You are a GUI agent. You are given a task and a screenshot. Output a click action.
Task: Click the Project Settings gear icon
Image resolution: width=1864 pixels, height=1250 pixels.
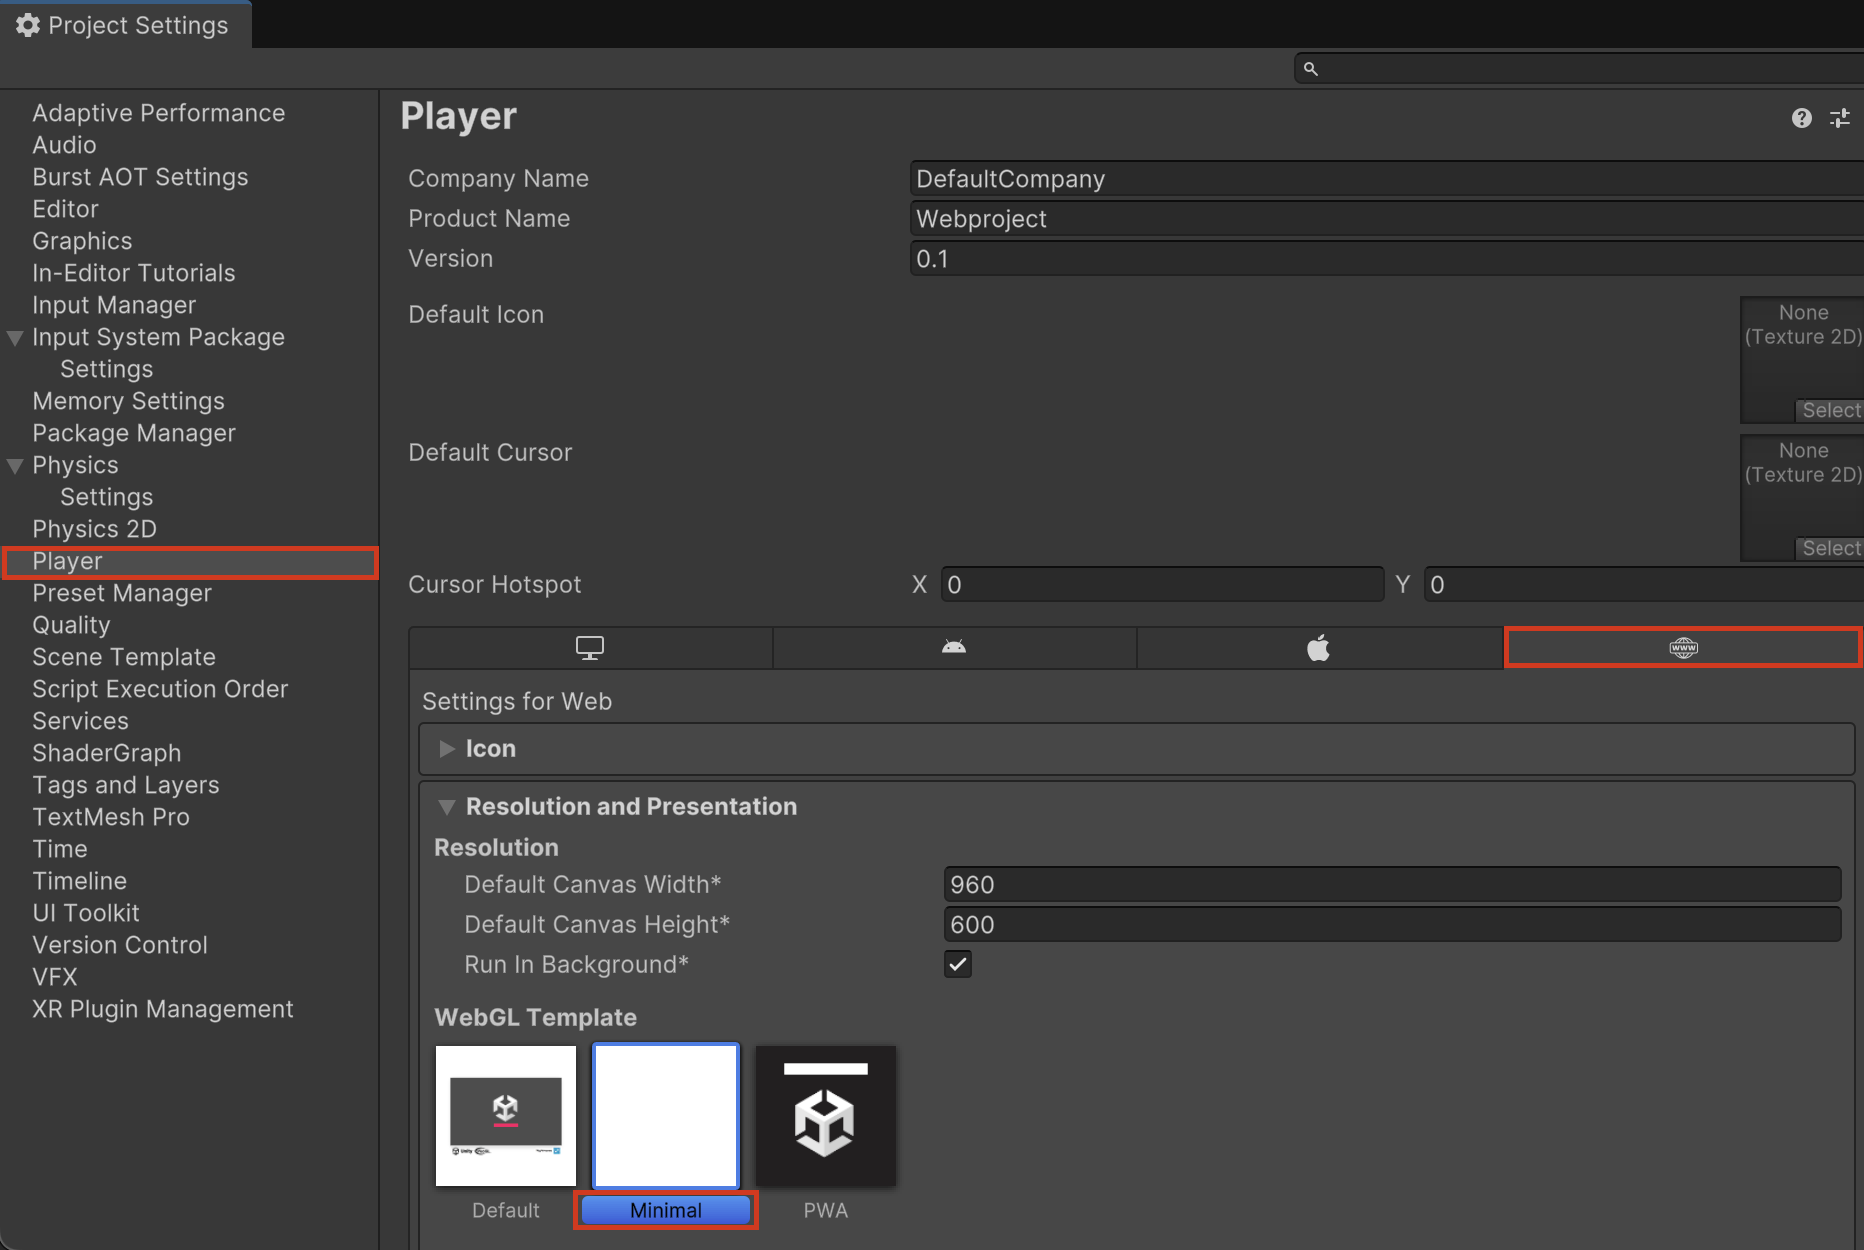28,25
